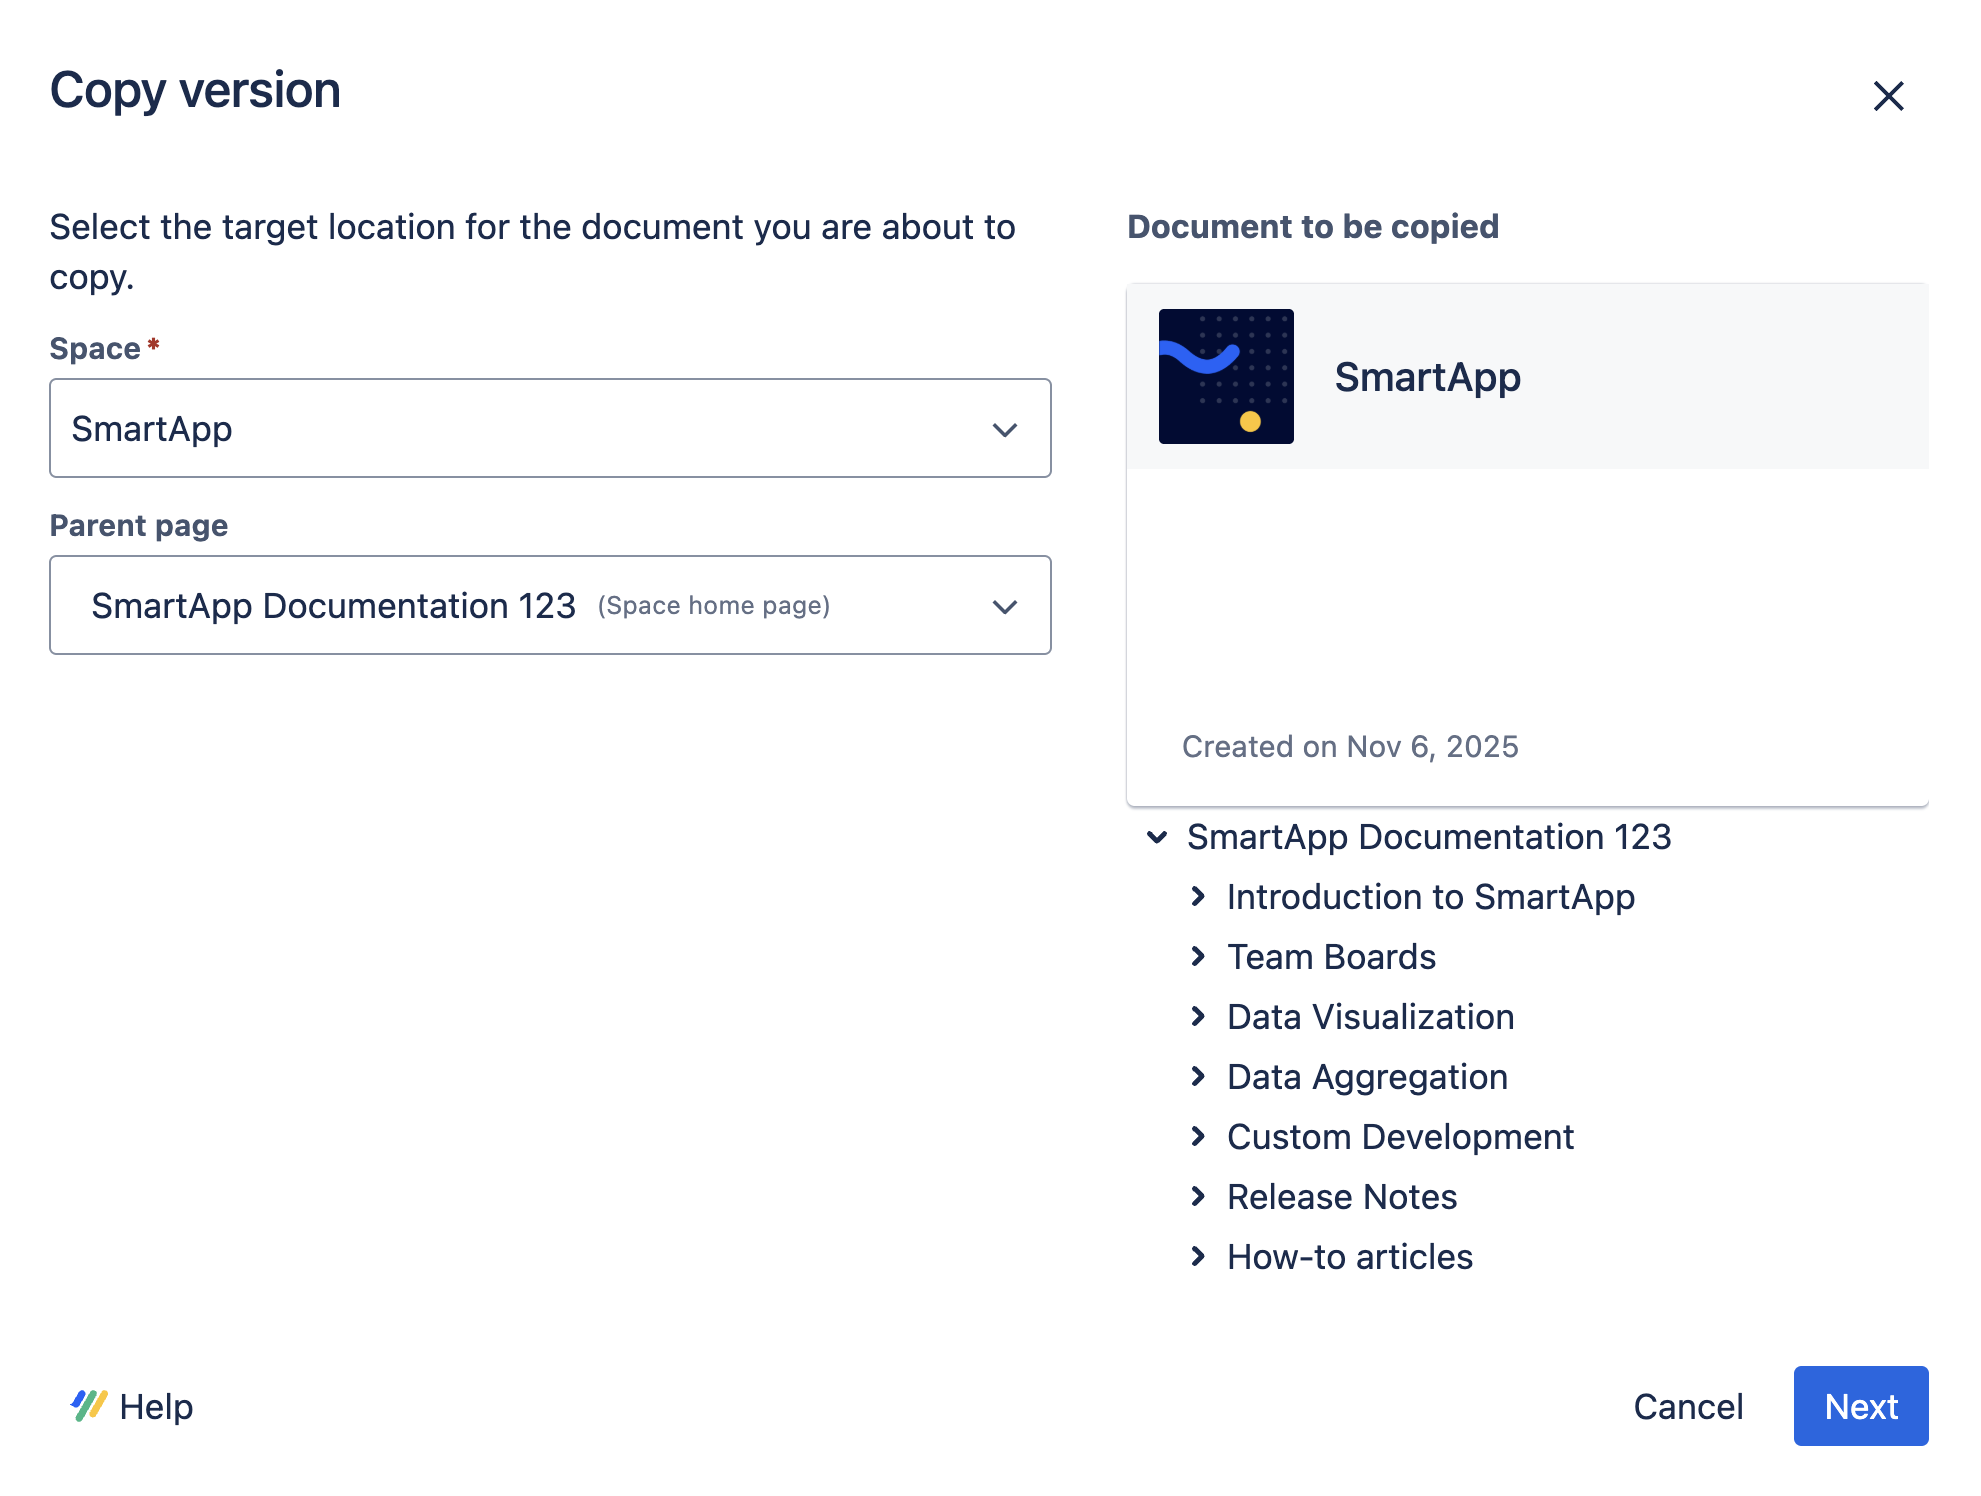The height and width of the screenshot is (1496, 1981).
Task: Click the SmartApp space selection field
Action: pyautogui.click(x=500, y=429)
